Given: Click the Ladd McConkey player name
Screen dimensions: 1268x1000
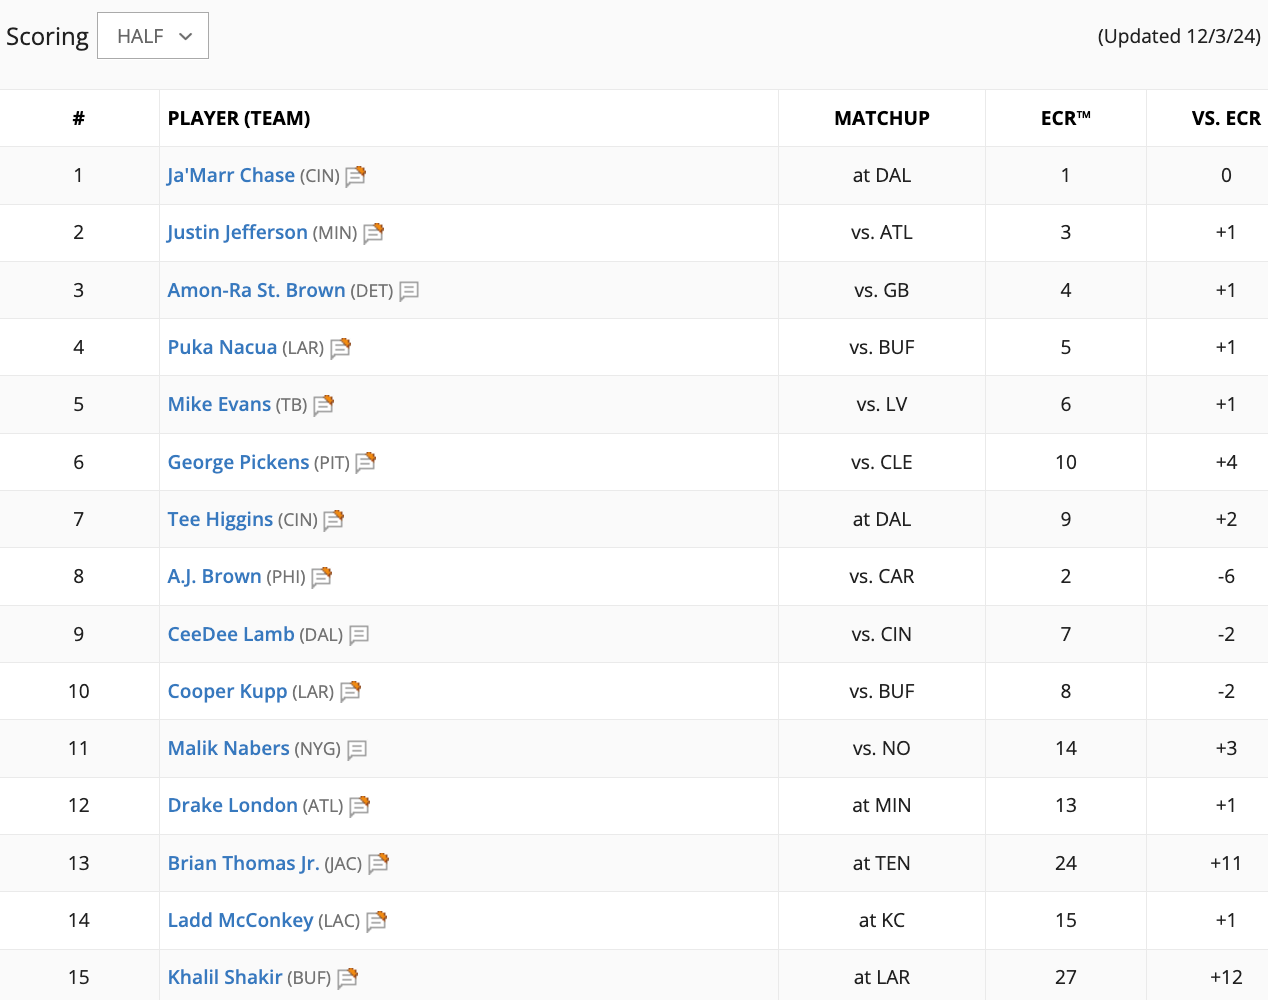Looking at the screenshot, I should coord(240,920).
